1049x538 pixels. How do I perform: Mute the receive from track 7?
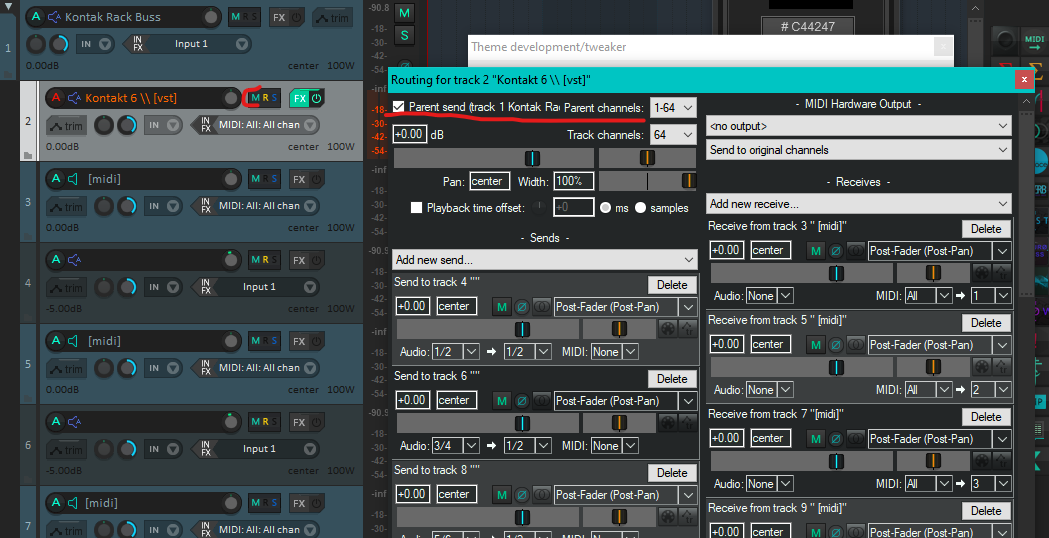tap(816, 439)
